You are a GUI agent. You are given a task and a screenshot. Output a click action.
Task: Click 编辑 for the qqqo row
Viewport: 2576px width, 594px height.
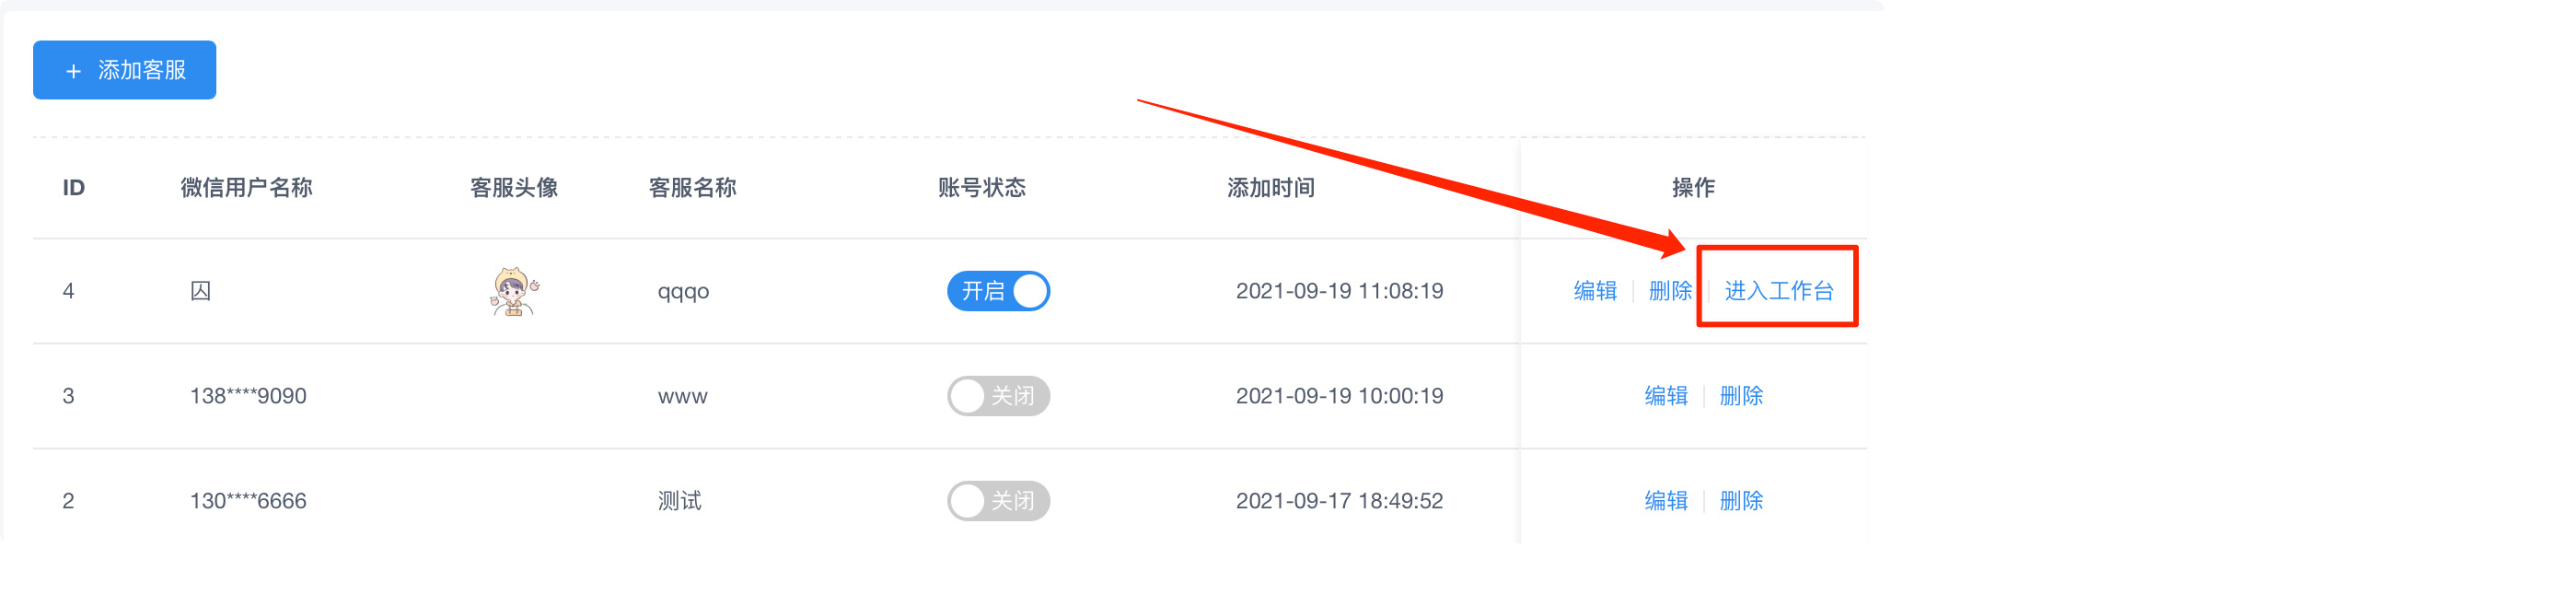click(1594, 291)
